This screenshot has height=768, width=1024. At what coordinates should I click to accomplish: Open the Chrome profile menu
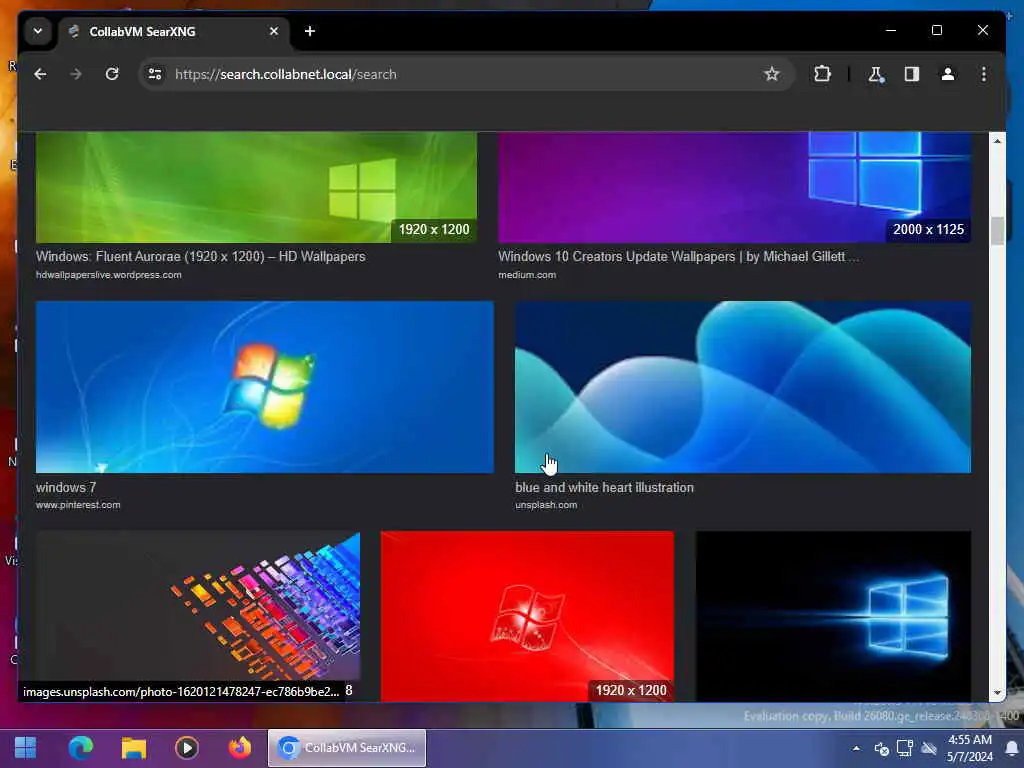[x=948, y=74]
